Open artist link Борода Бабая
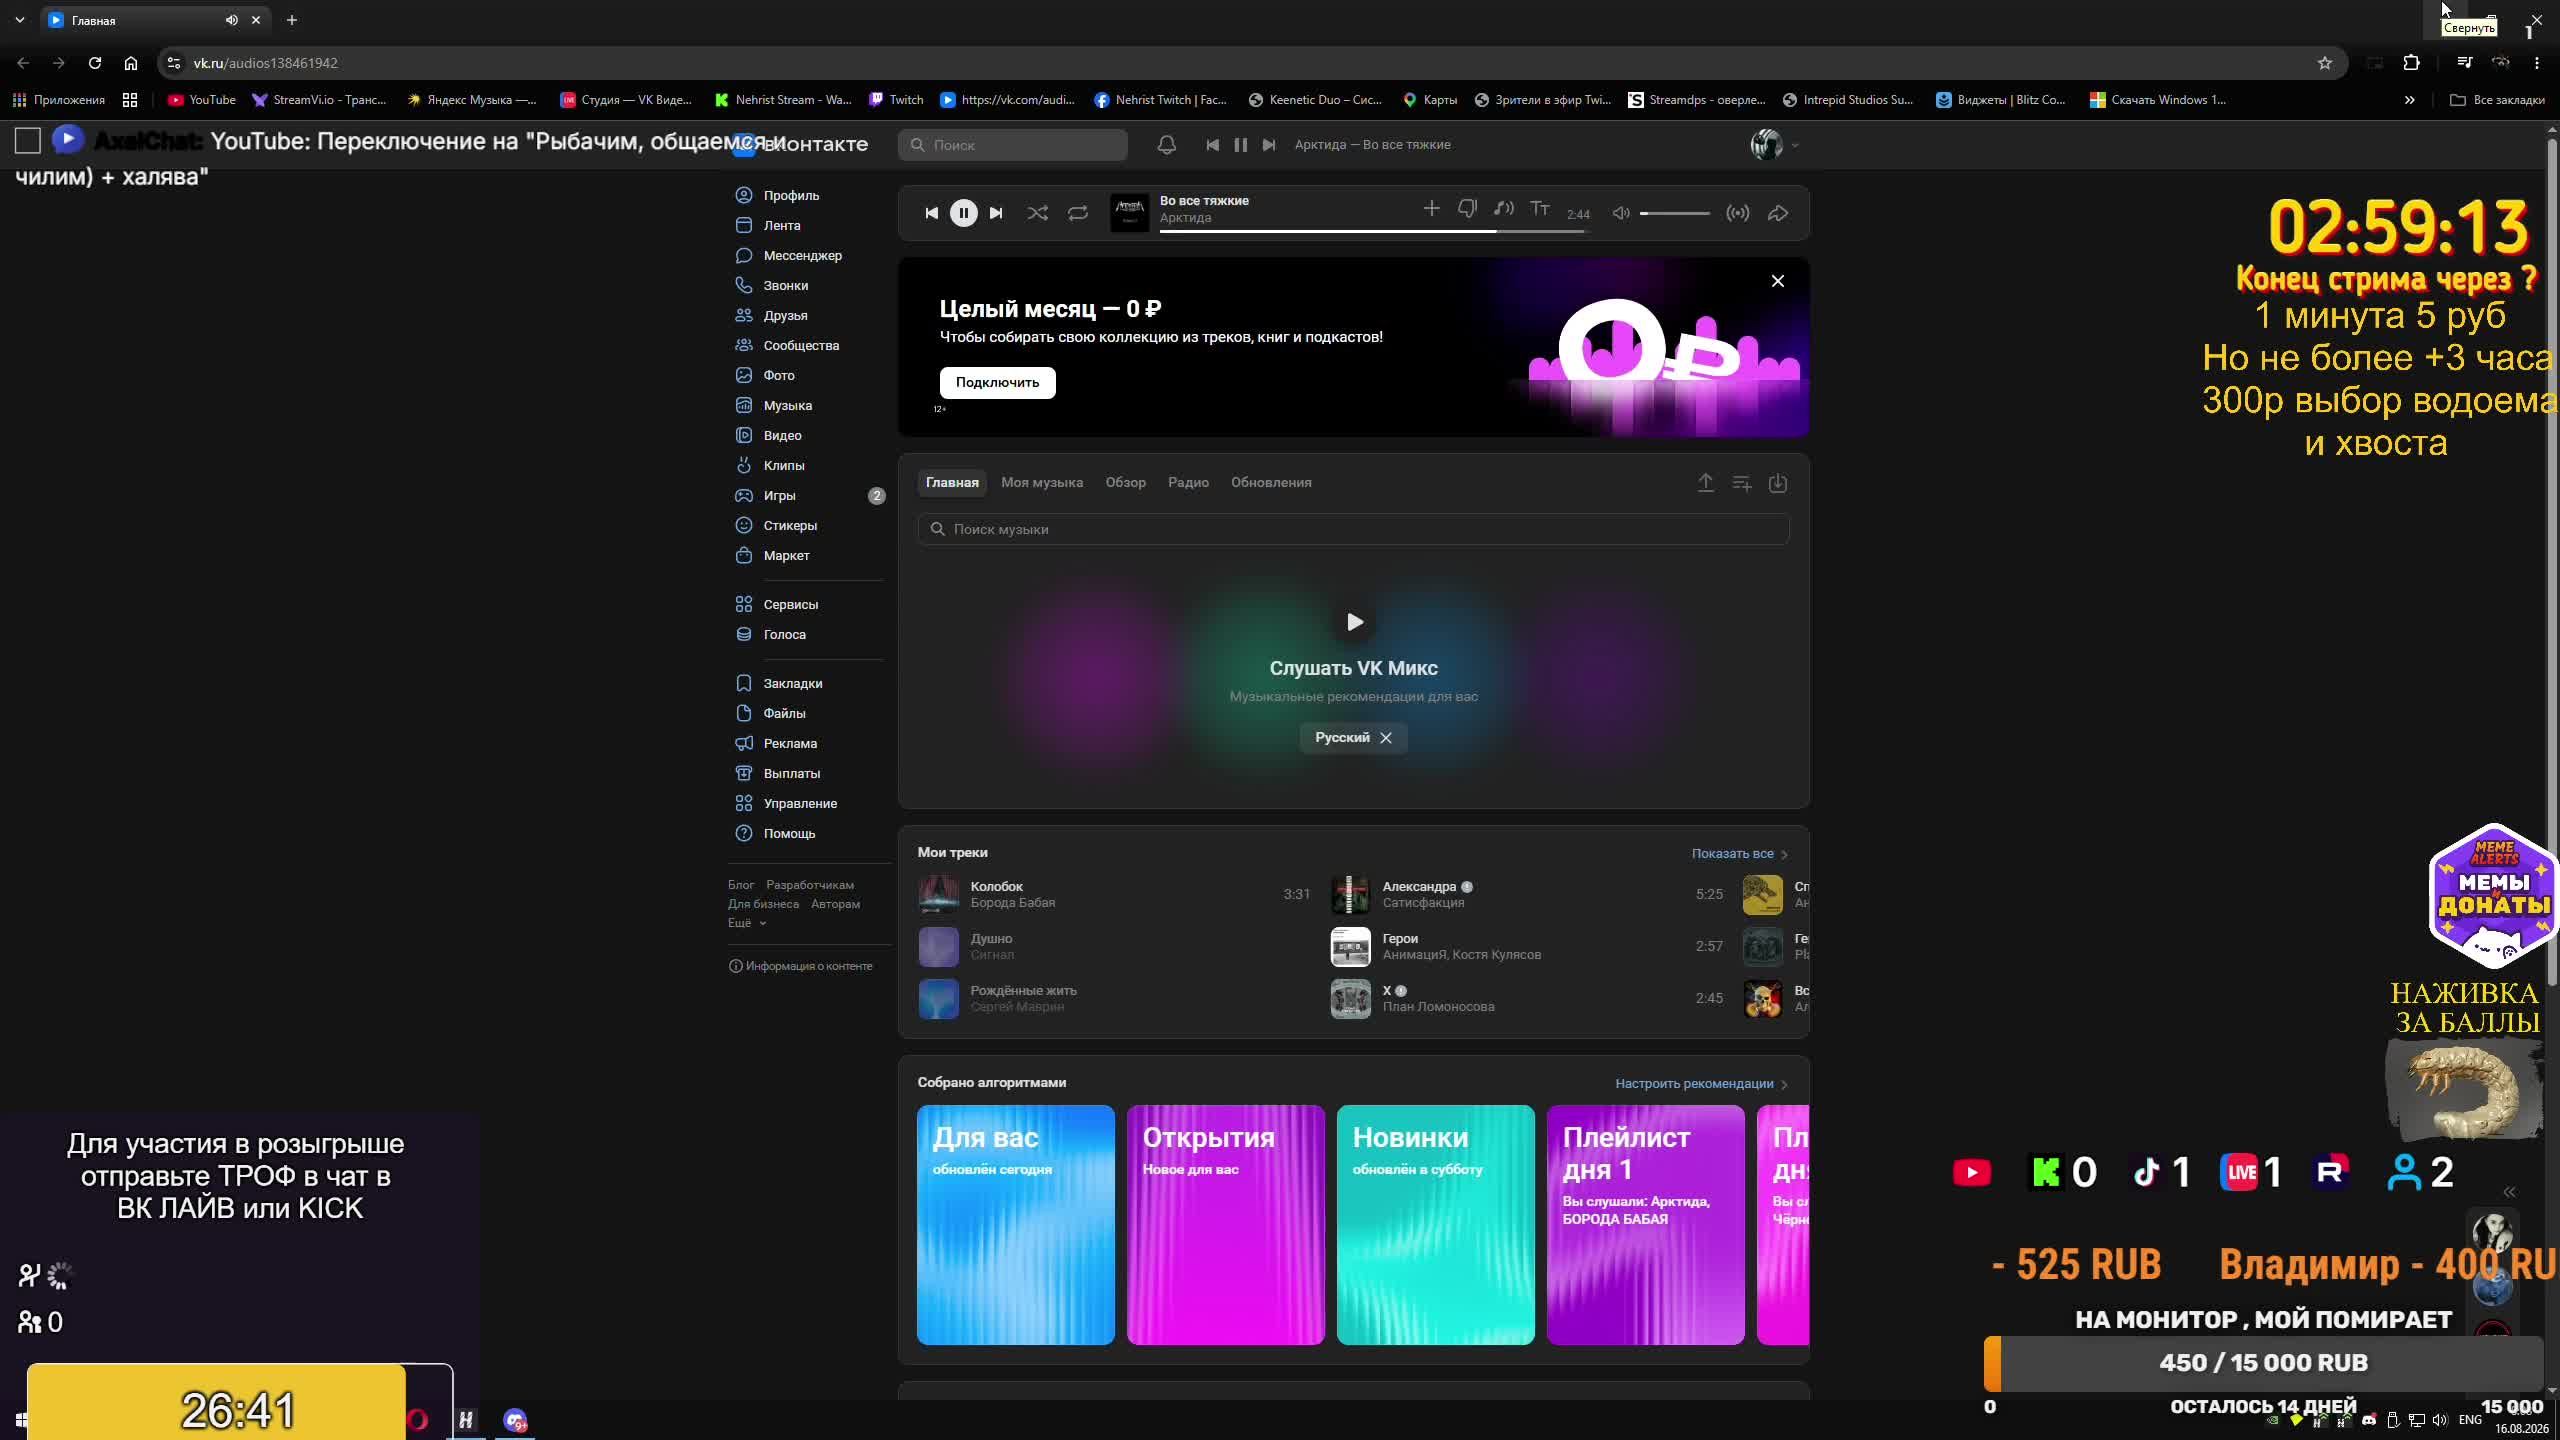Screen dimensions: 2560x1440 pyautogui.click(x=1012, y=903)
